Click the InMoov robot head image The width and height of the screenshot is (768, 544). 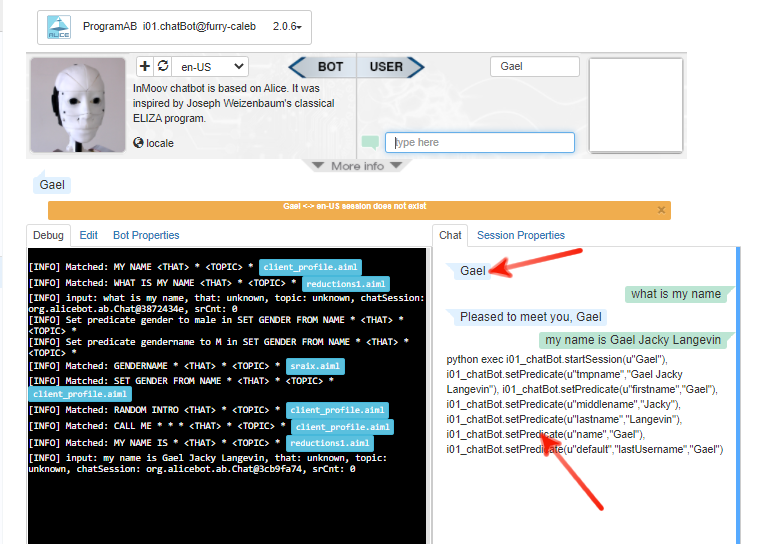(78, 105)
